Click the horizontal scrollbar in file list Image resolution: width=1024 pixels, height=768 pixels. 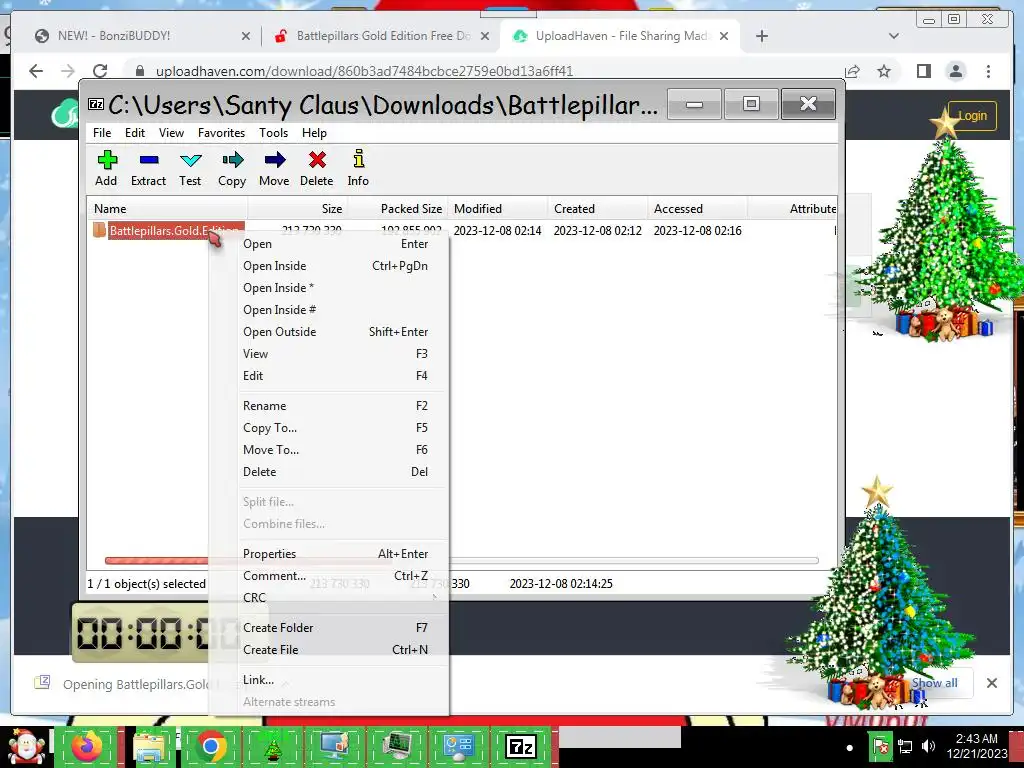tap(461, 560)
